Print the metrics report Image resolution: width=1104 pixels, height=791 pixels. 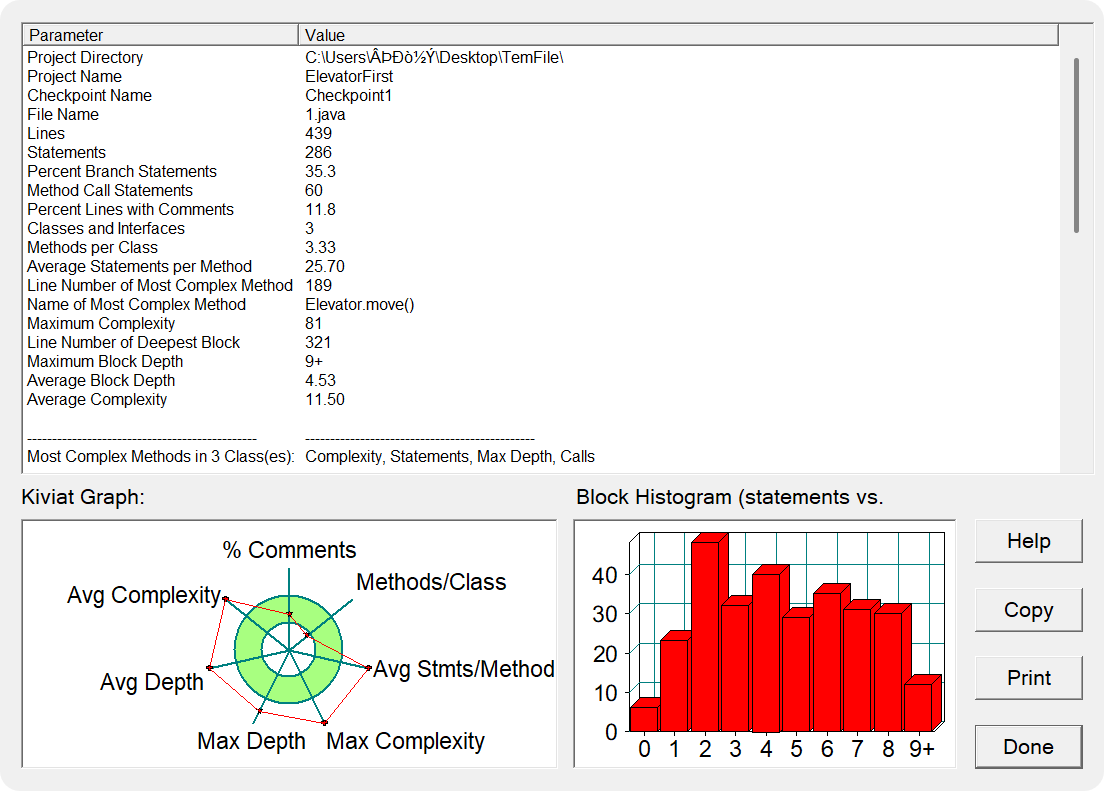(x=1028, y=678)
